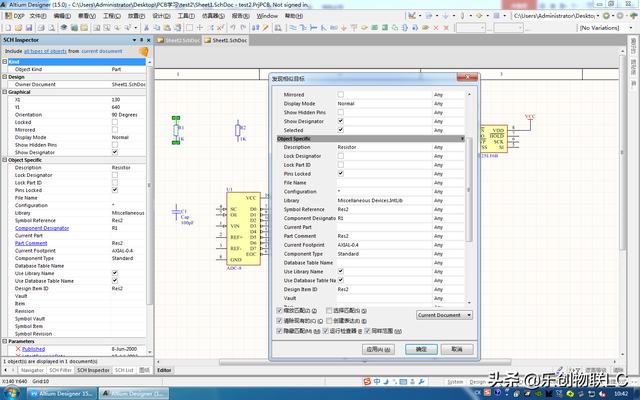Switch to the Navigator panel tab

point(32,370)
